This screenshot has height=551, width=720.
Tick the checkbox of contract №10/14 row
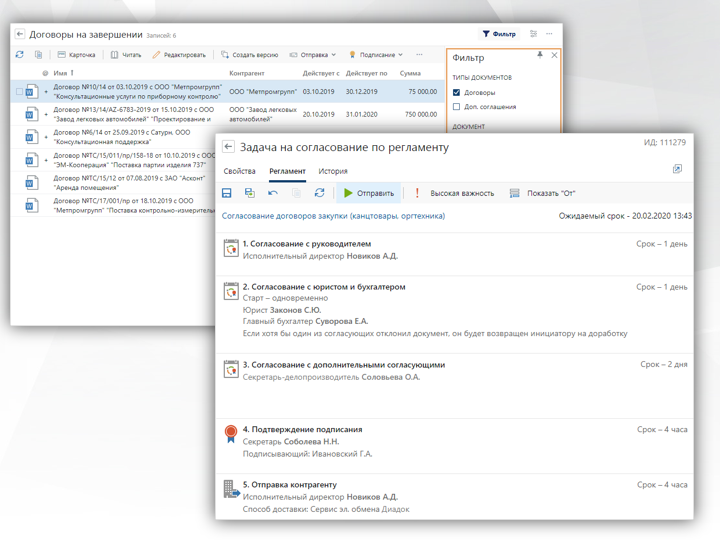tap(19, 91)
